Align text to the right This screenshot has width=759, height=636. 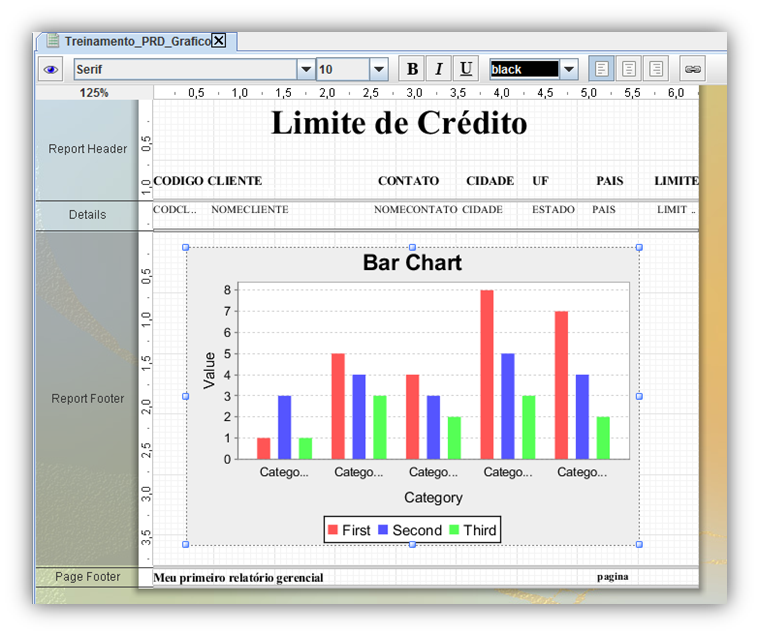point(656,69)
